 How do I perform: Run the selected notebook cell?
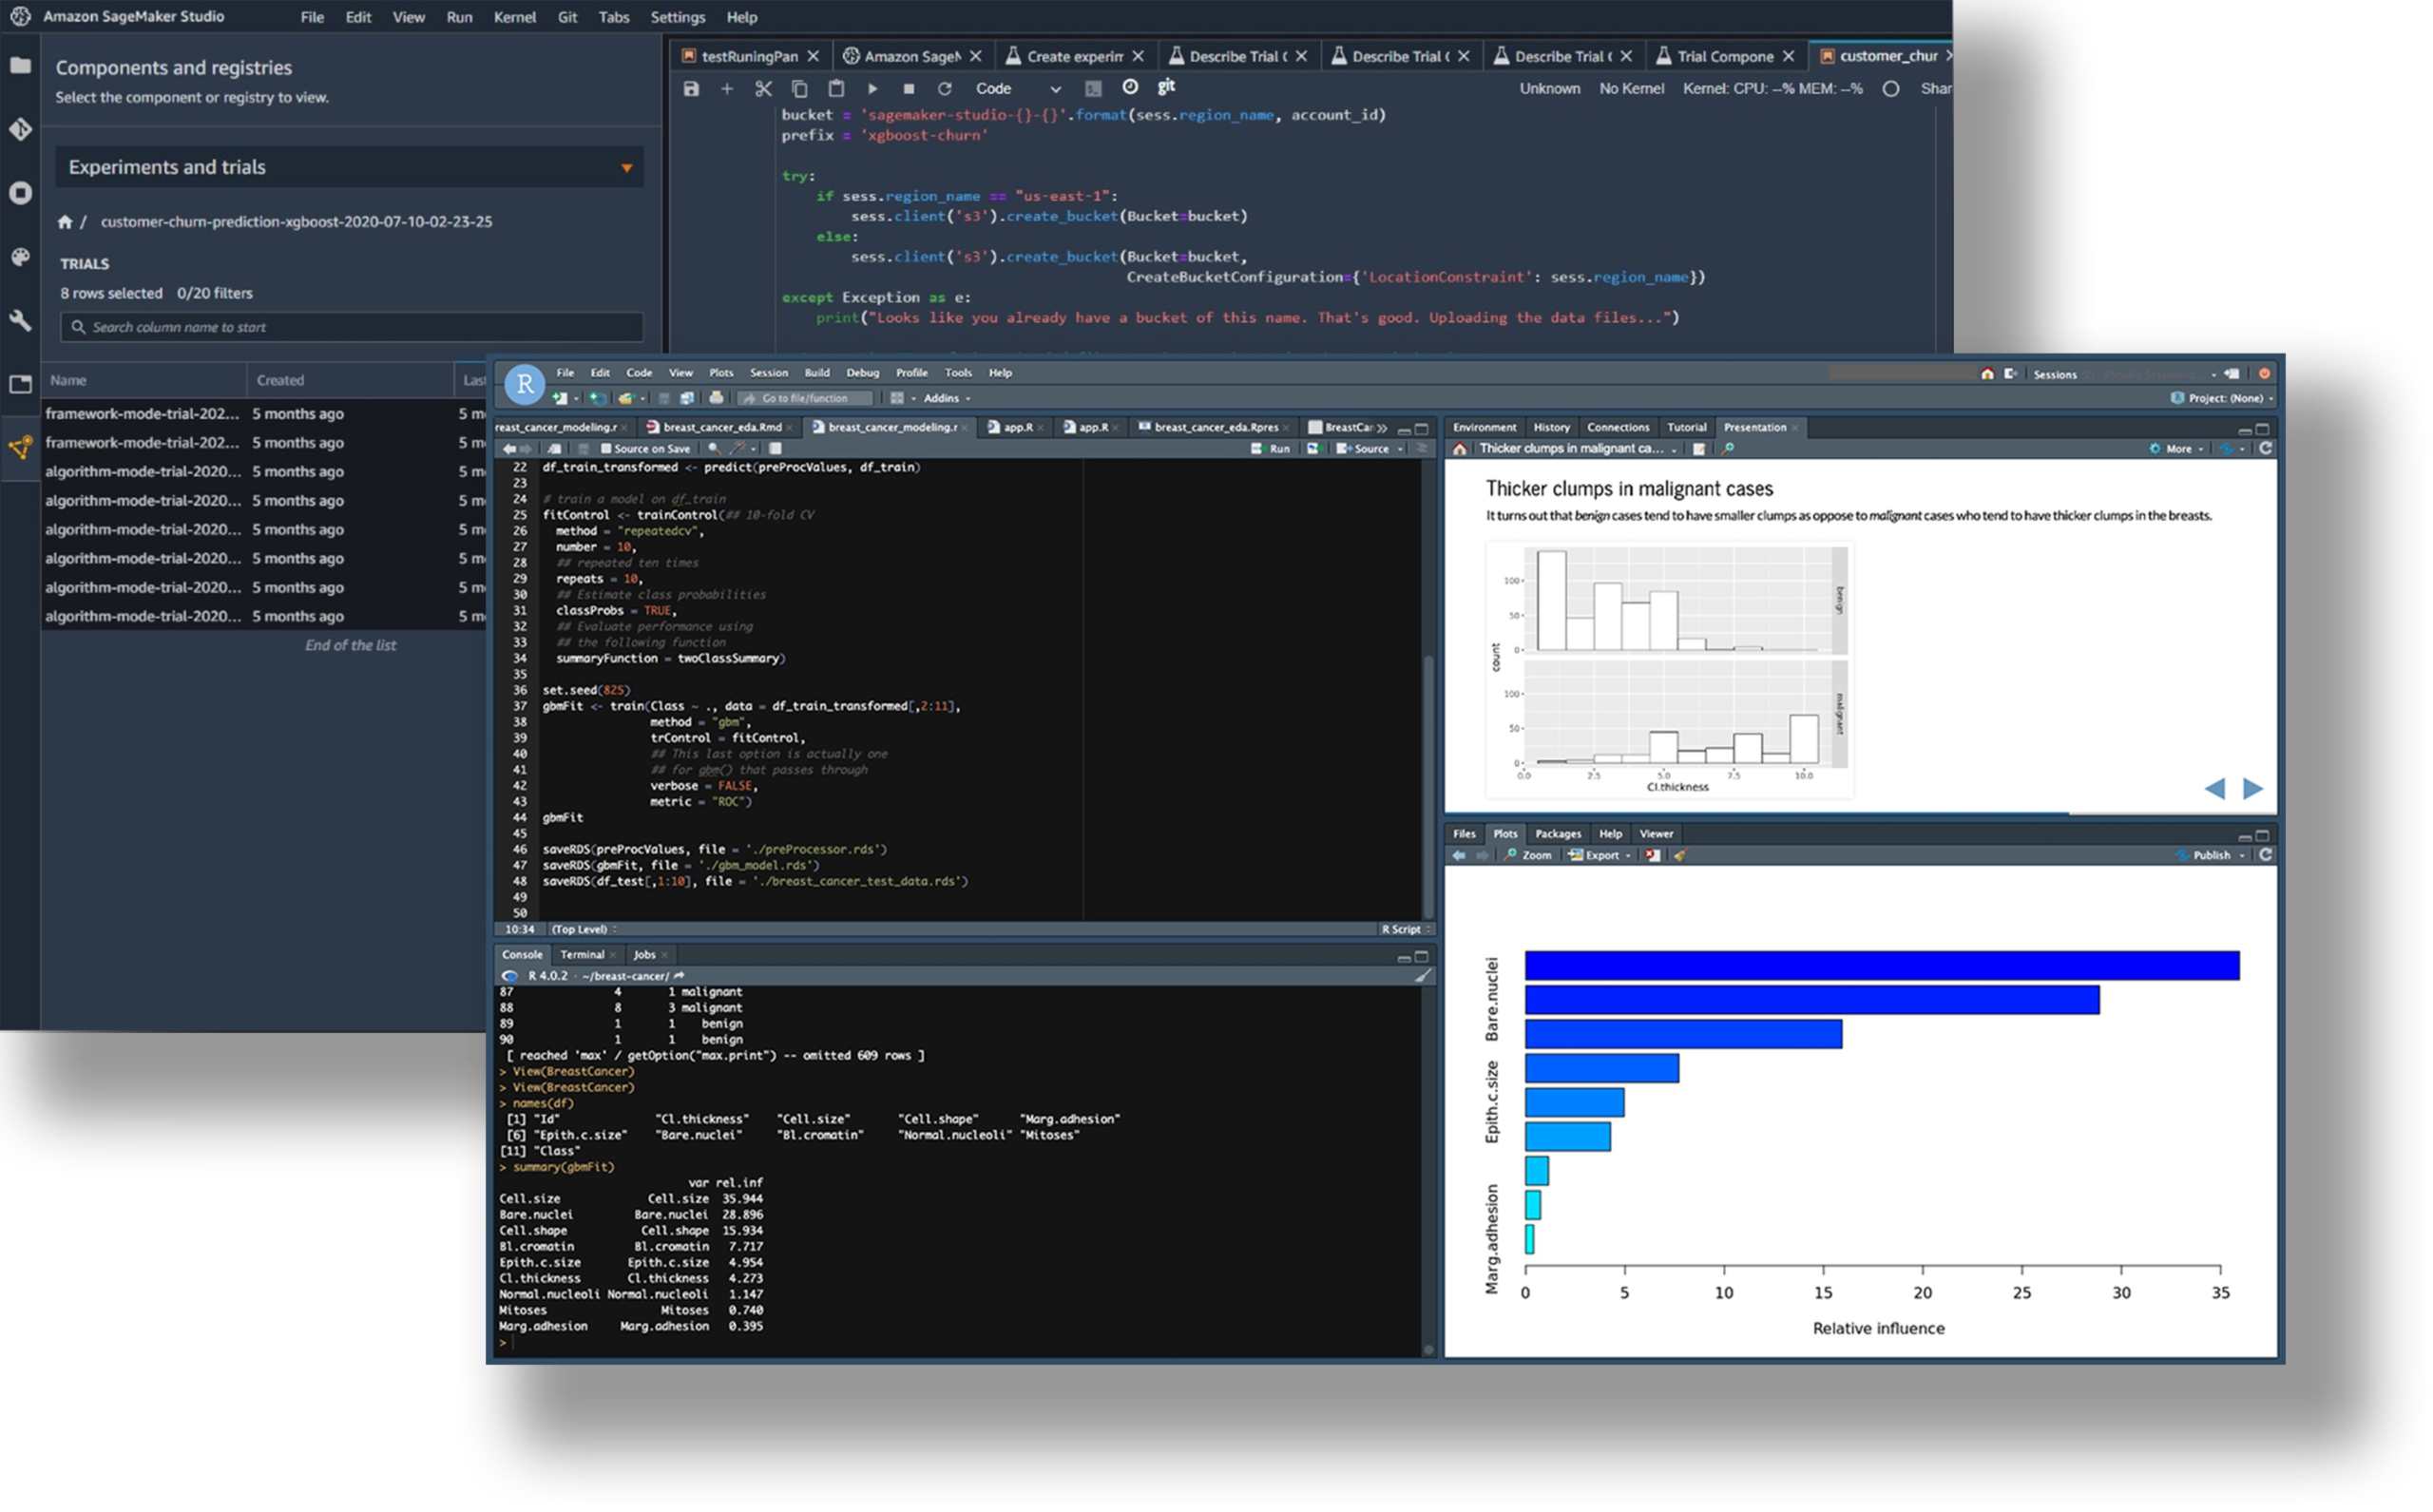pos(872,89)
